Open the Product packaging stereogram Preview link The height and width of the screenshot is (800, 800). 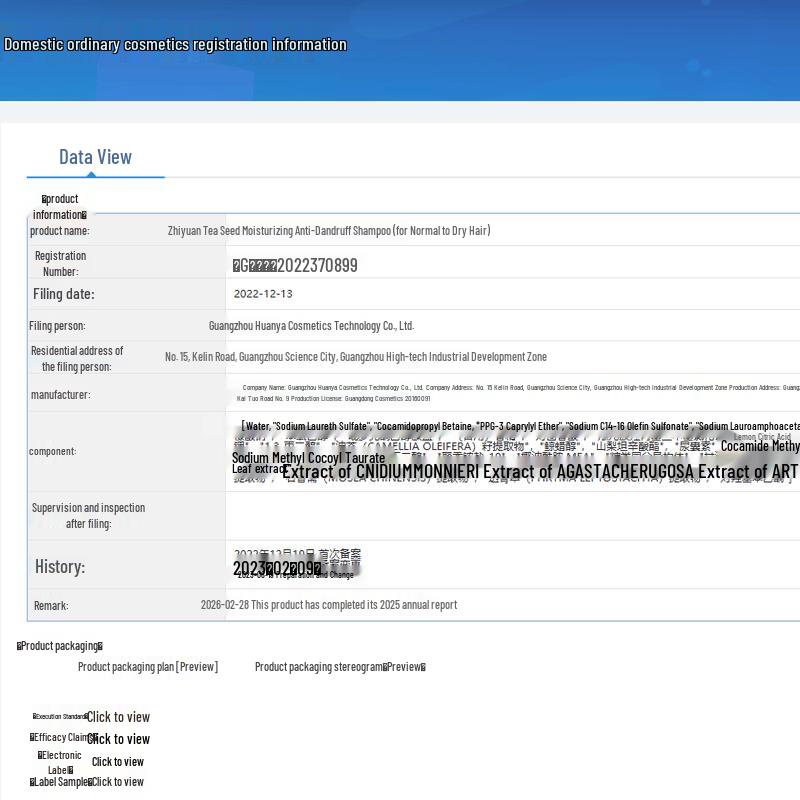[x=340, y=667]
